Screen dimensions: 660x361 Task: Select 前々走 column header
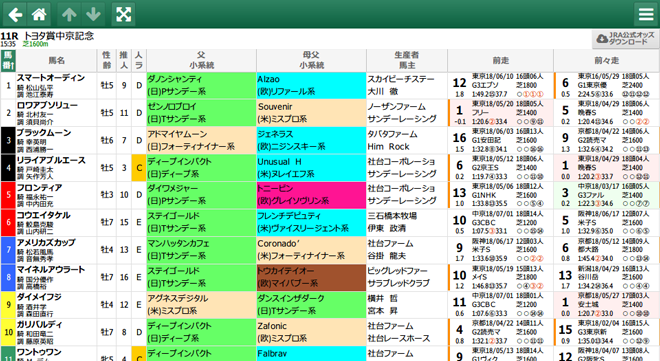click(607, 61)
